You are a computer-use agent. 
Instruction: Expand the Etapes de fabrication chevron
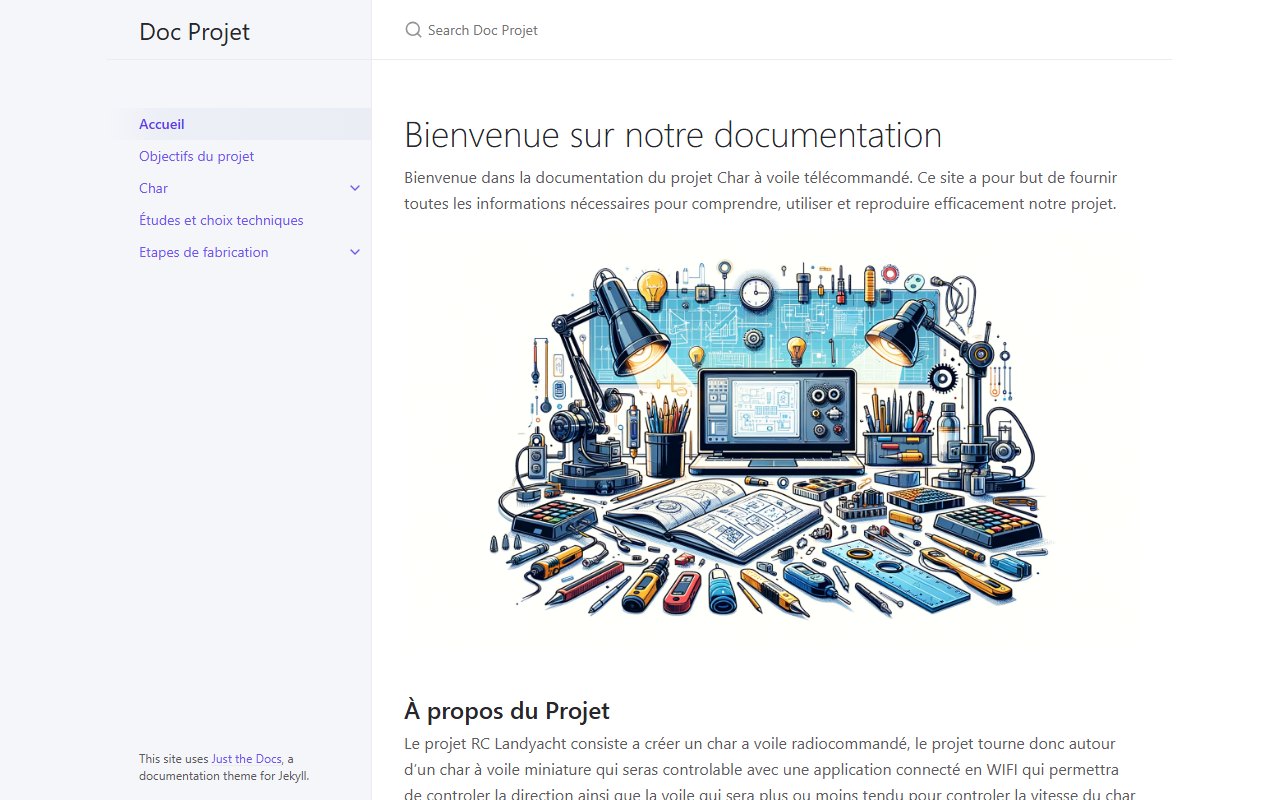coord(355,252)
